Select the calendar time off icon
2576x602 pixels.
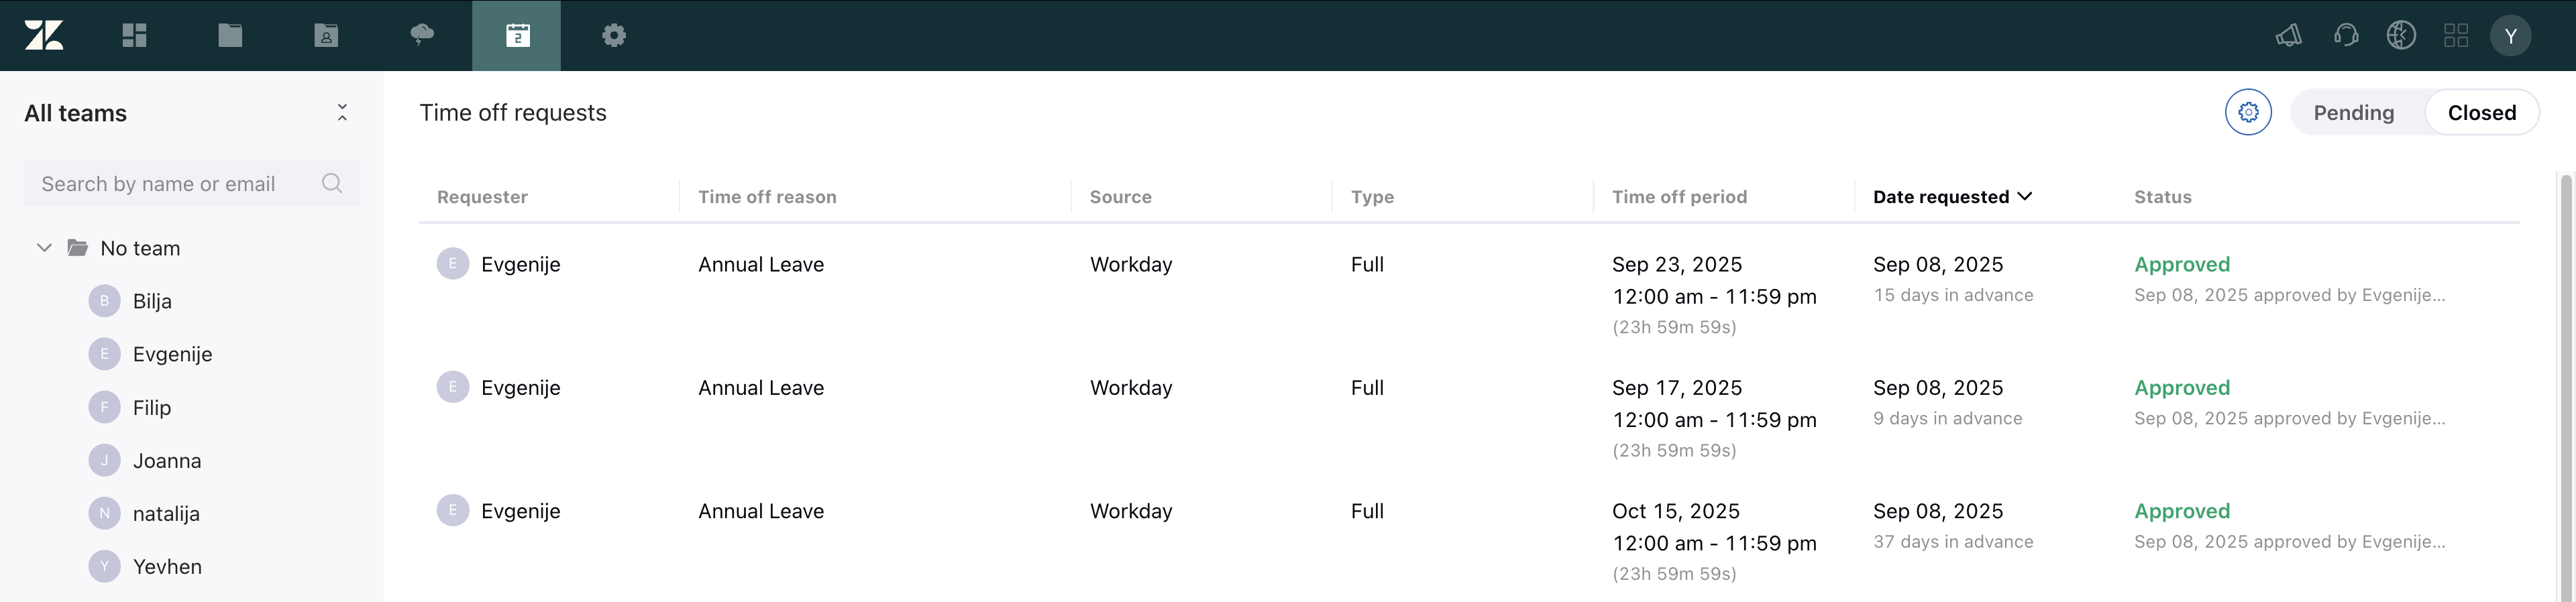tap(517, 35)
